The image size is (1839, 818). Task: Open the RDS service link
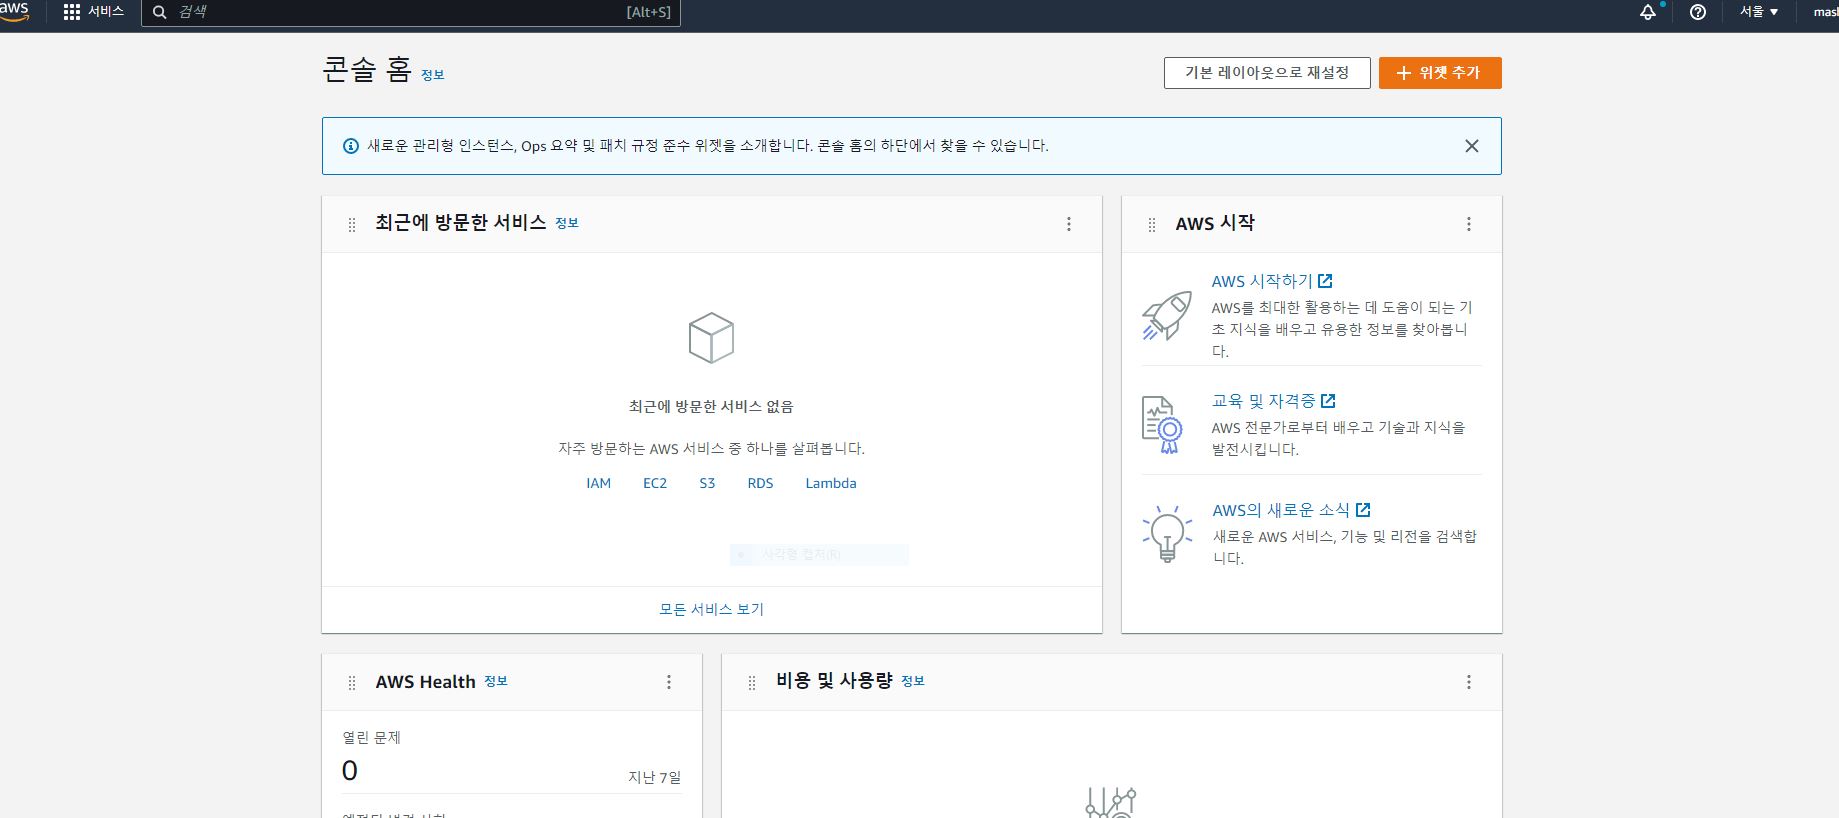[760, 483]
